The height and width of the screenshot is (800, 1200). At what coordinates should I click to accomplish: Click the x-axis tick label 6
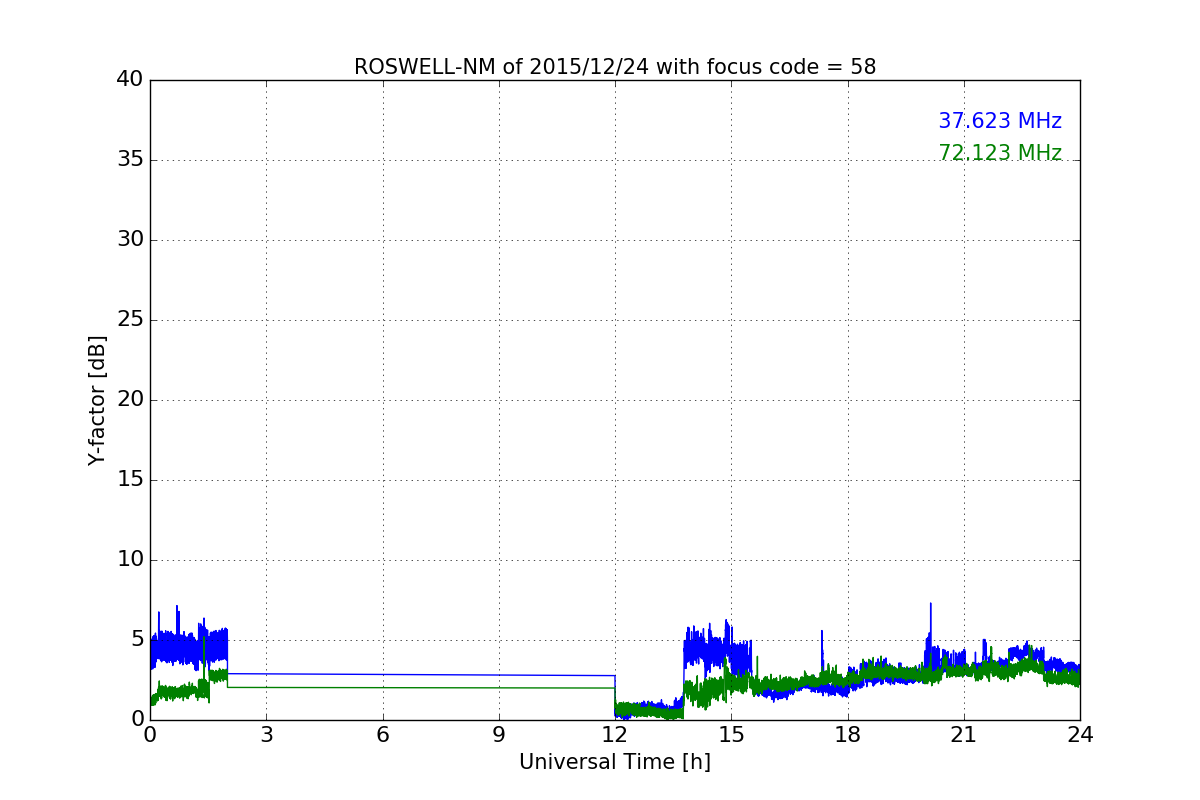coord(382,734)
